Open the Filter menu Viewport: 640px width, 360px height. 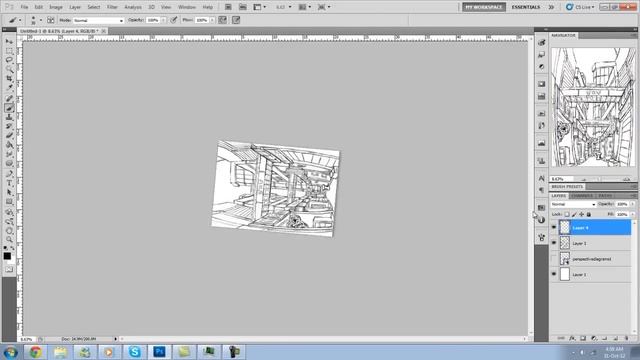point(112,7)
